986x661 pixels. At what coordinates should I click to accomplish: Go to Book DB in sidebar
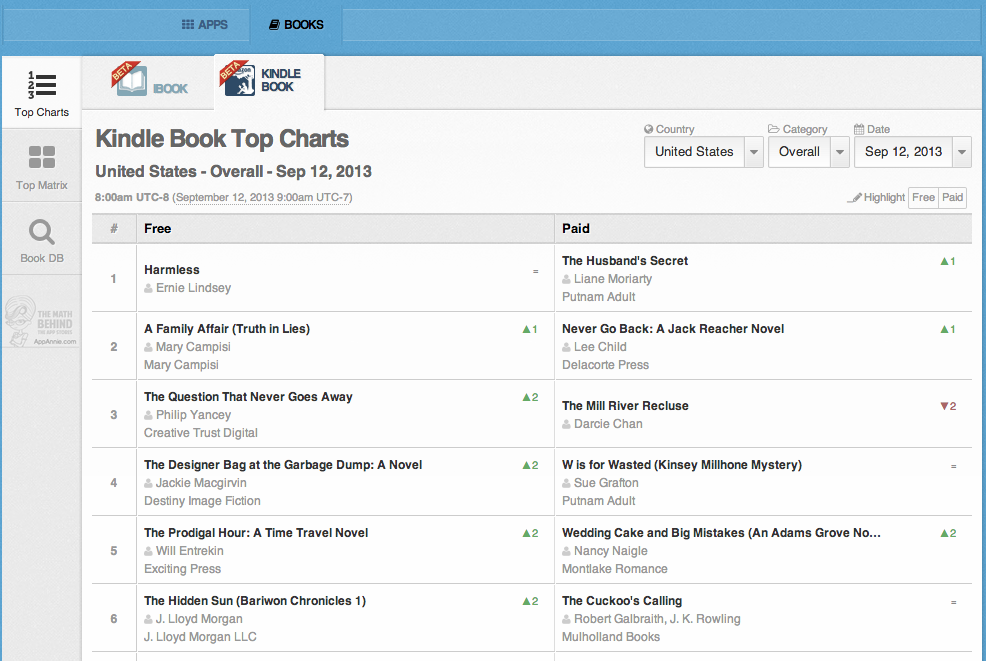42,239
